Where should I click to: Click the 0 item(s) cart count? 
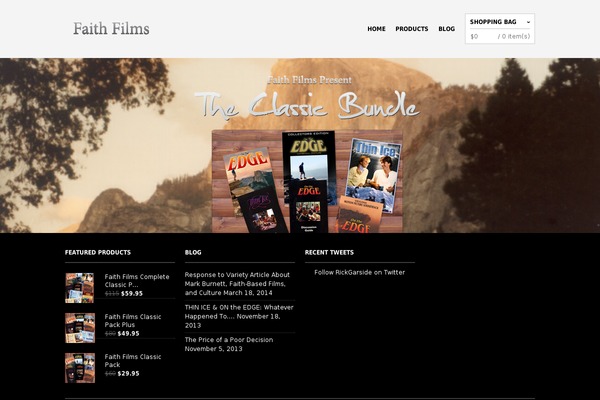click(516, 36)
